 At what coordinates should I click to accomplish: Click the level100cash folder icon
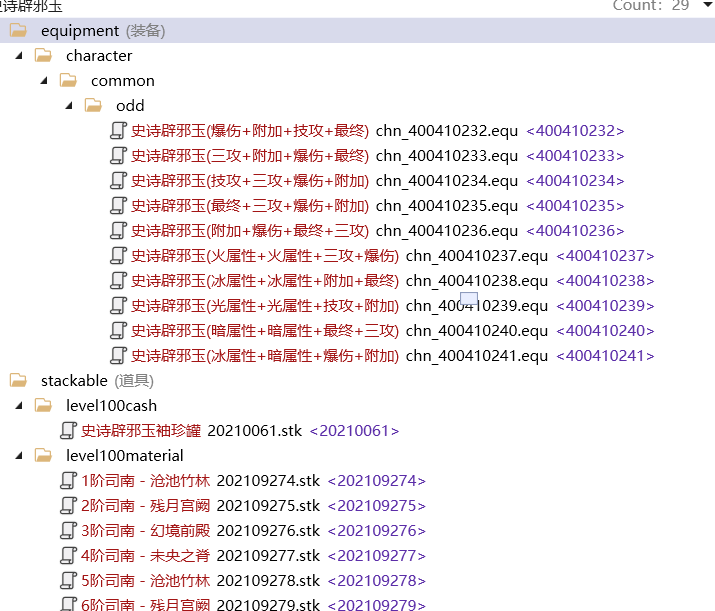click(x=43, y=405)
